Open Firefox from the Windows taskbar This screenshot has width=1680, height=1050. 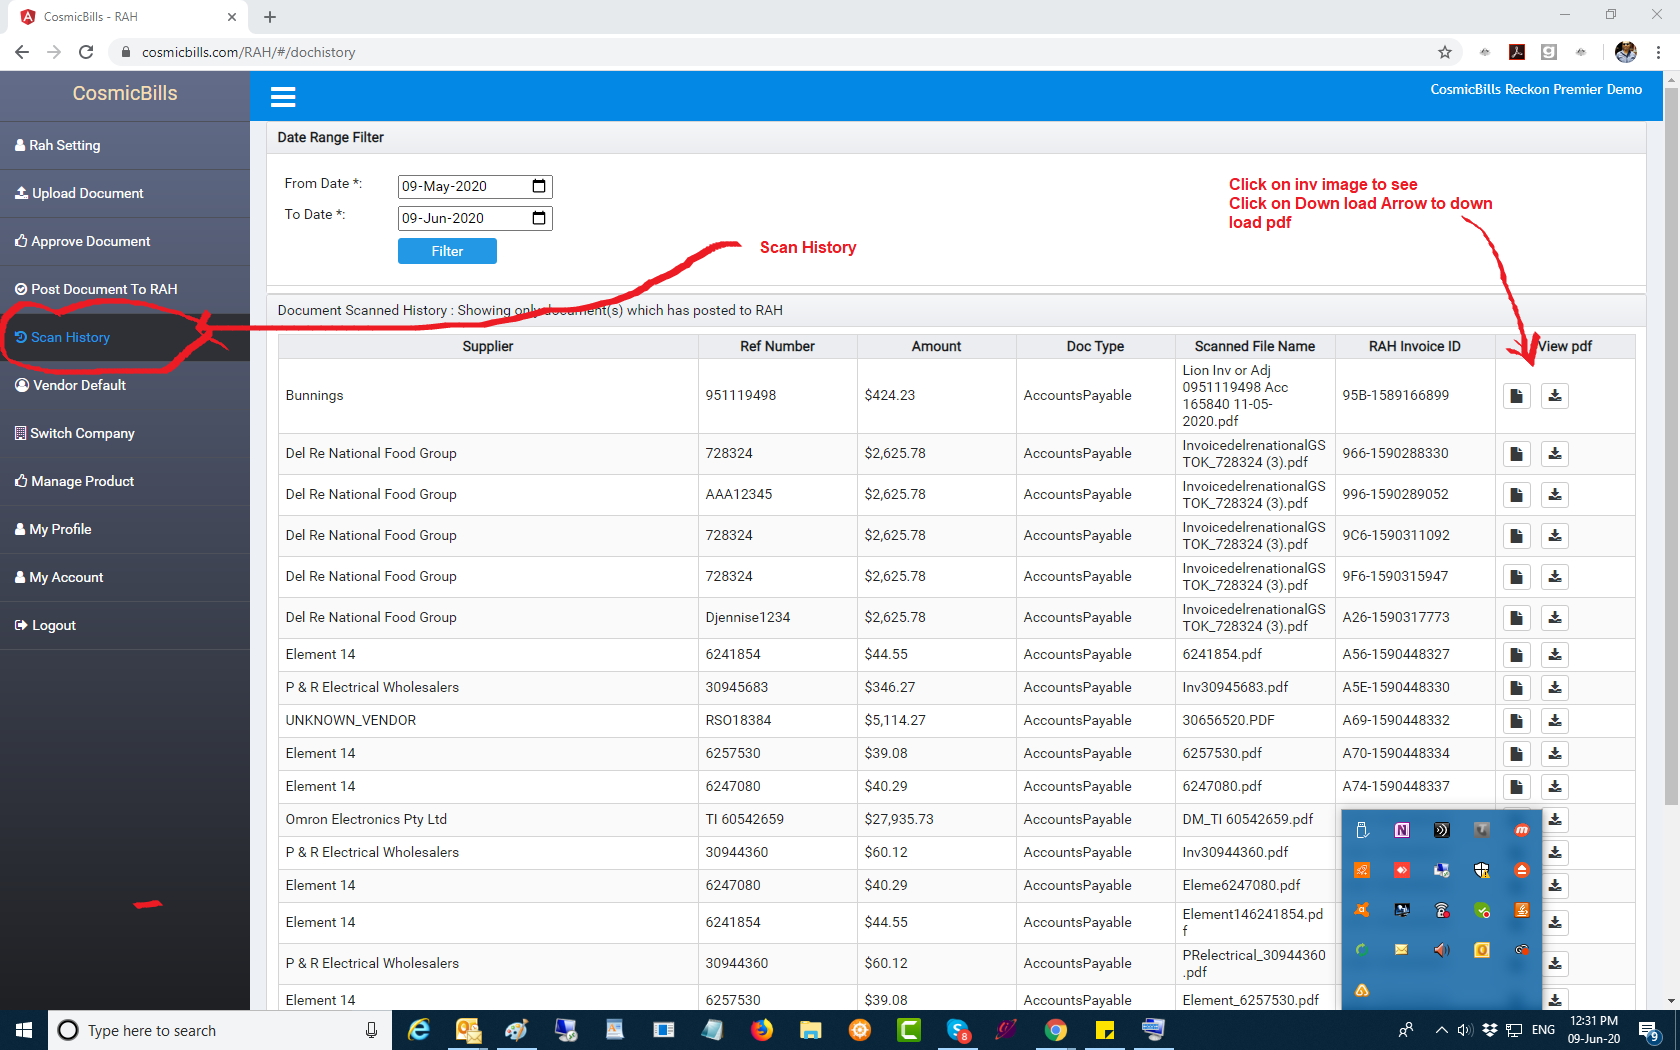(762, 1030)
